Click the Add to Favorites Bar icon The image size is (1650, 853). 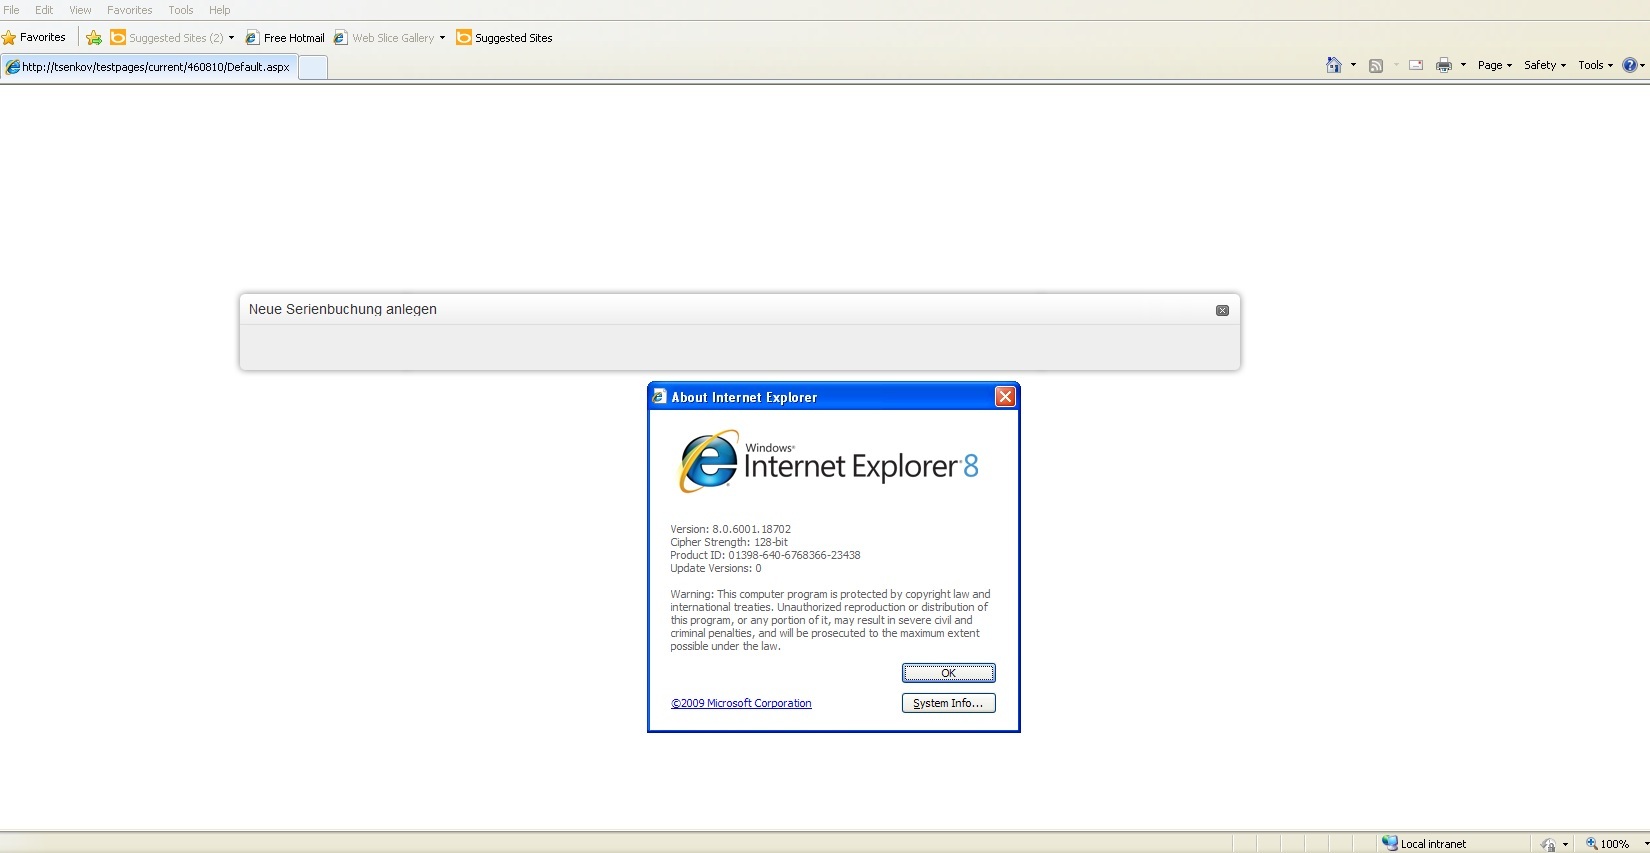94,38
